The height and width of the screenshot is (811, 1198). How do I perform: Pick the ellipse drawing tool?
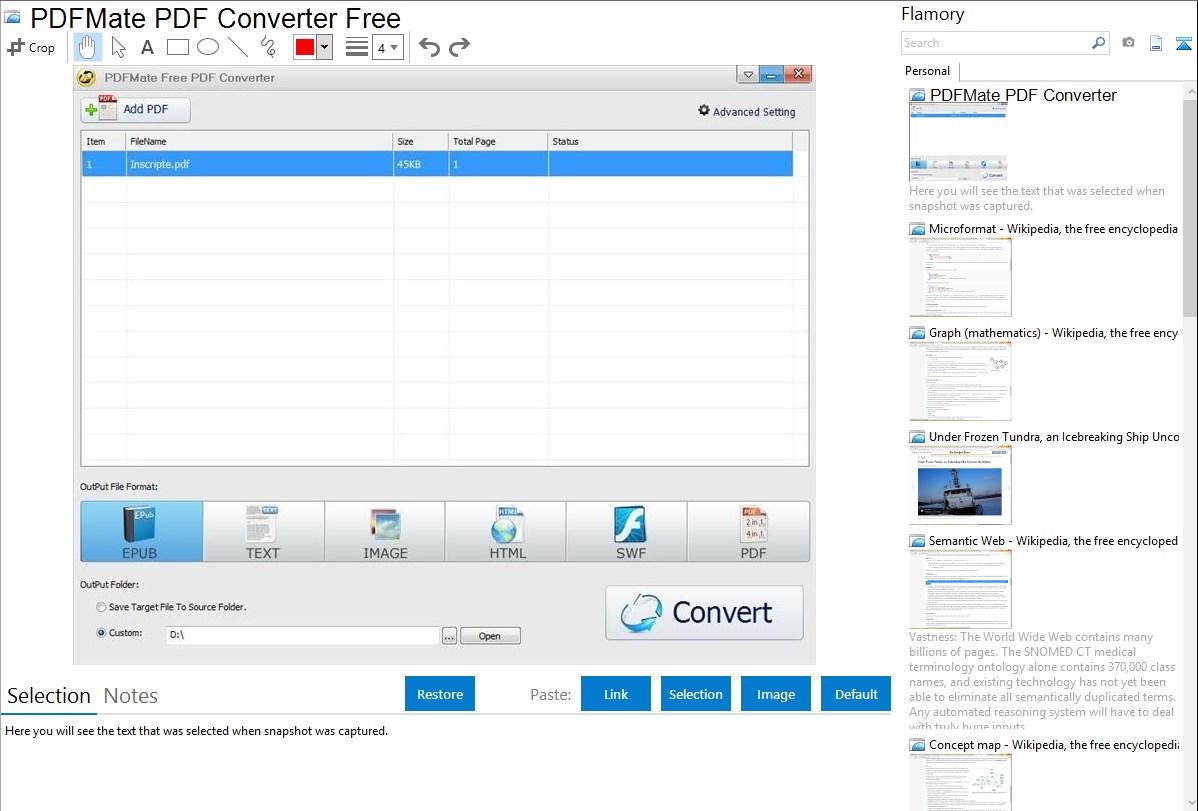click(208, 47)
